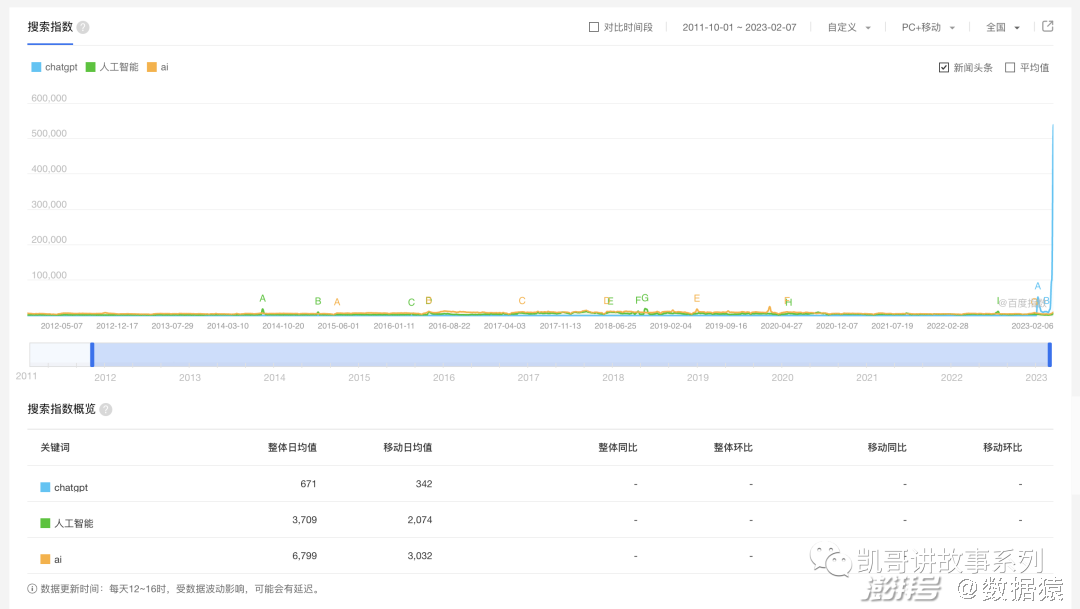
Task: Click the help icon beside 搜索指数 title
Action: (x=83, y=27)
